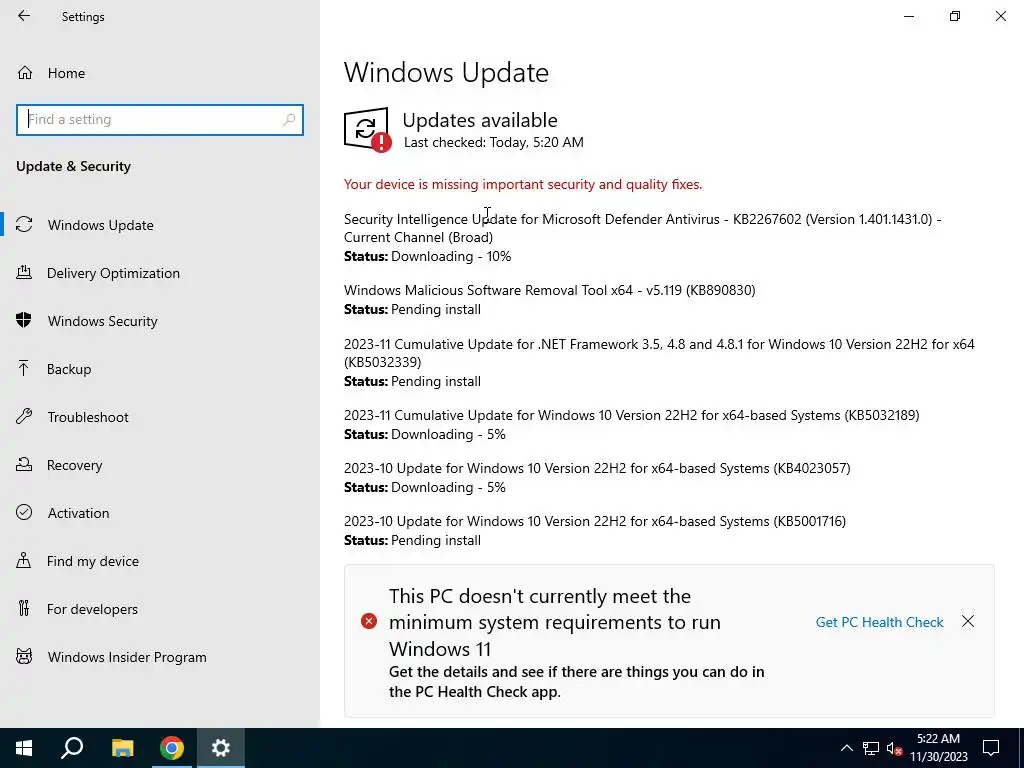Click the missing important security fixes warning
The image size is (1024, 768).
click(x=523, y=184)
